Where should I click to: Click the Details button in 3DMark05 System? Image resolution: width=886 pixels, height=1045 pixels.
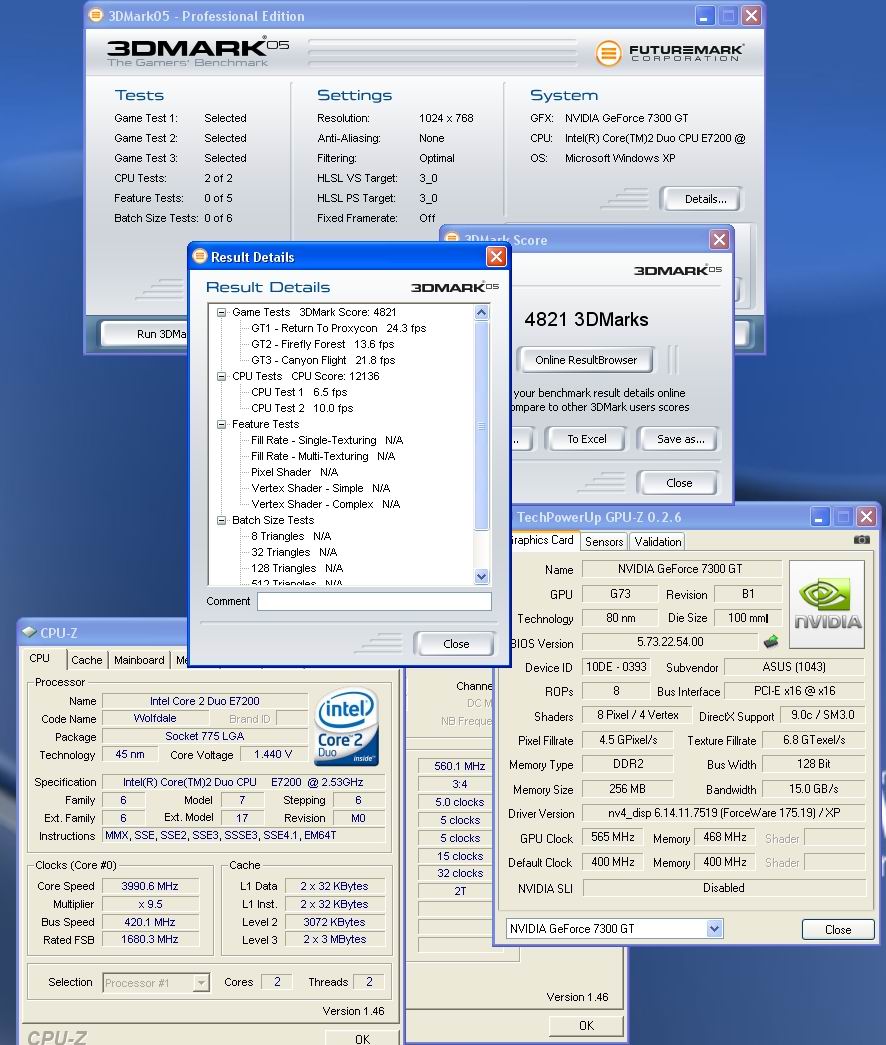click(701, 199)
